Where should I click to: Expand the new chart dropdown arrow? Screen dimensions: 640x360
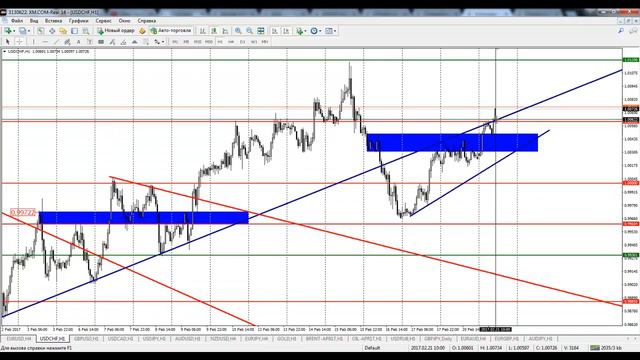click(14, 31)
